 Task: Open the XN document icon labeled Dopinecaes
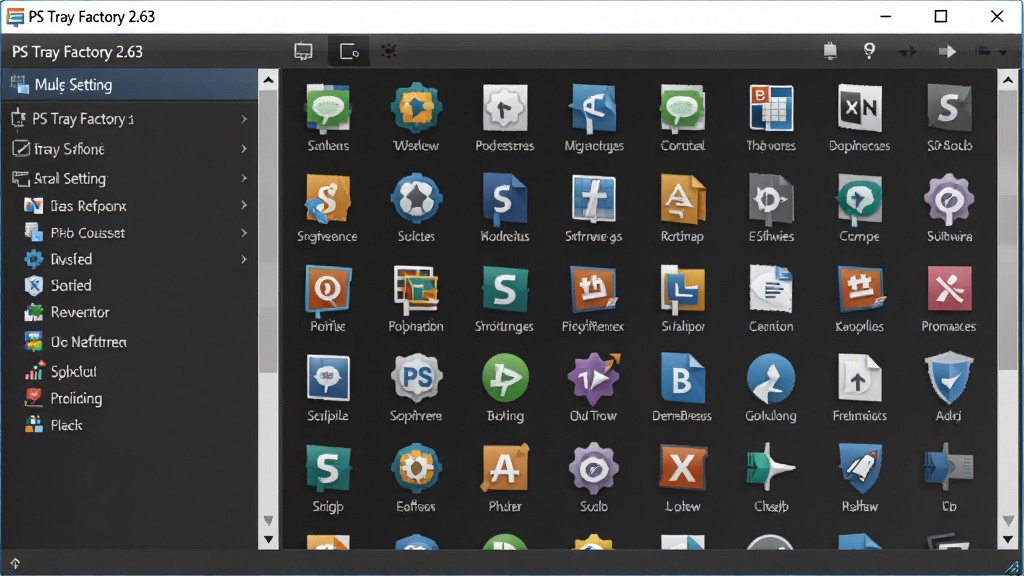tap(859, 108)
